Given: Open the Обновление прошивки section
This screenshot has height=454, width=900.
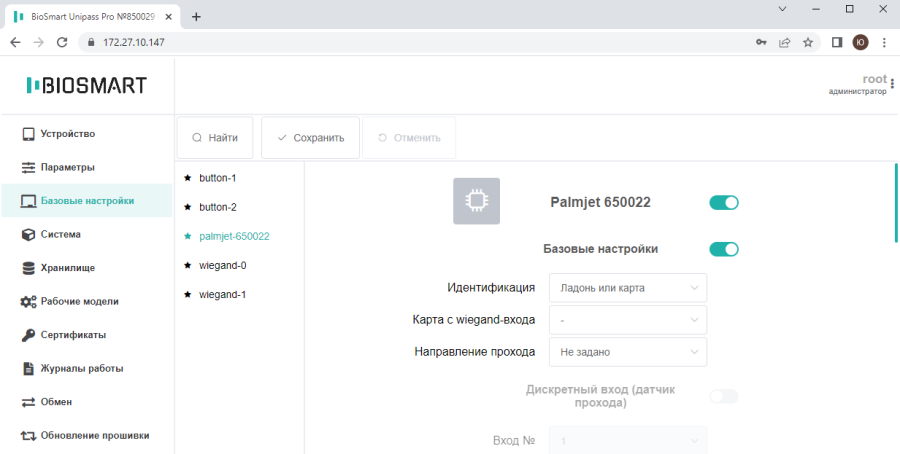Looking at the screenshot, I should point(87,436).
